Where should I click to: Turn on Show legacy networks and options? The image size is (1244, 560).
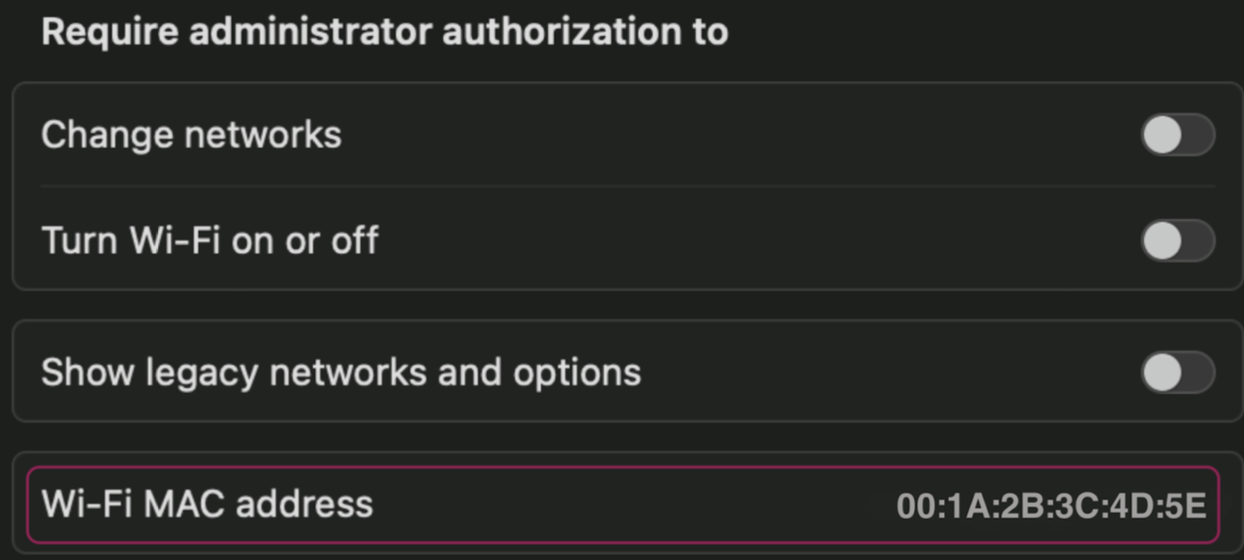click(x=1177, y=373)
